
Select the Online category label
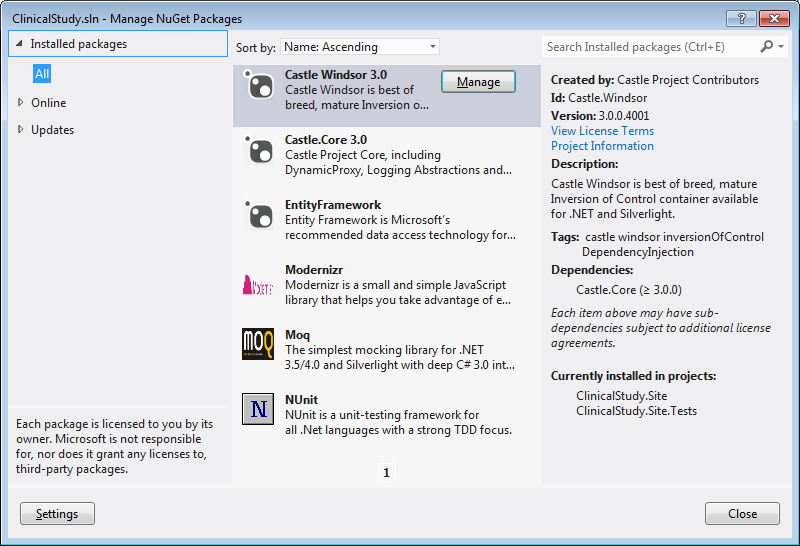coord(48,103)
